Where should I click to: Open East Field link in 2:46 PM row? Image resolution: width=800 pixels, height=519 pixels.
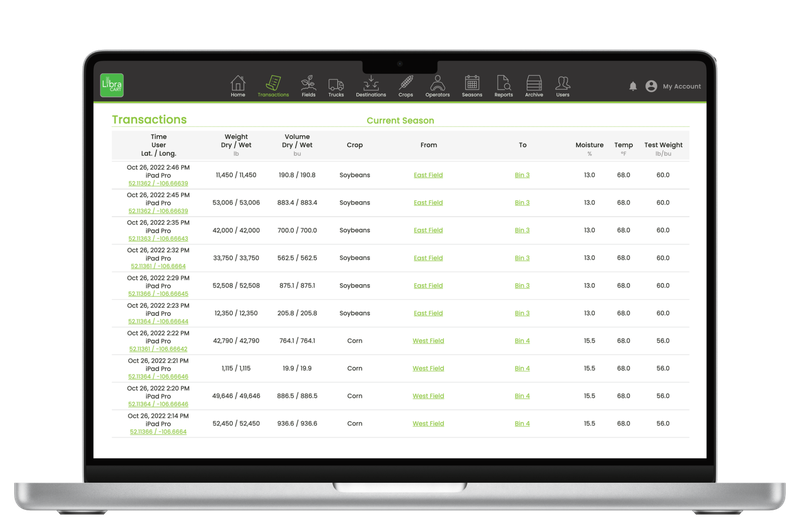tap(428, 175)
